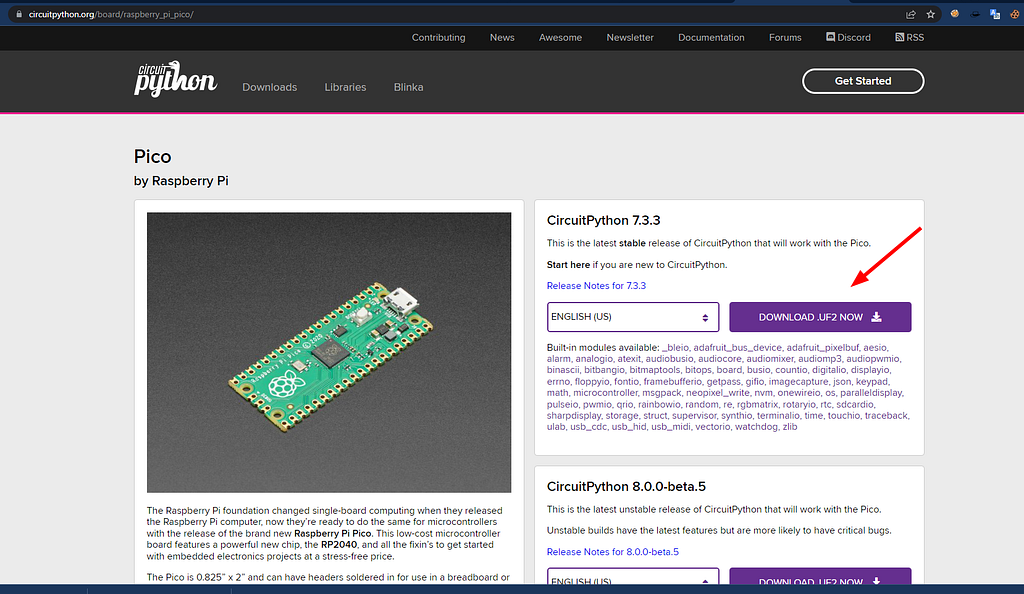The image size is (1024, 594).
Task: Open the Blinka page
Action: click(x=408, y=87)
